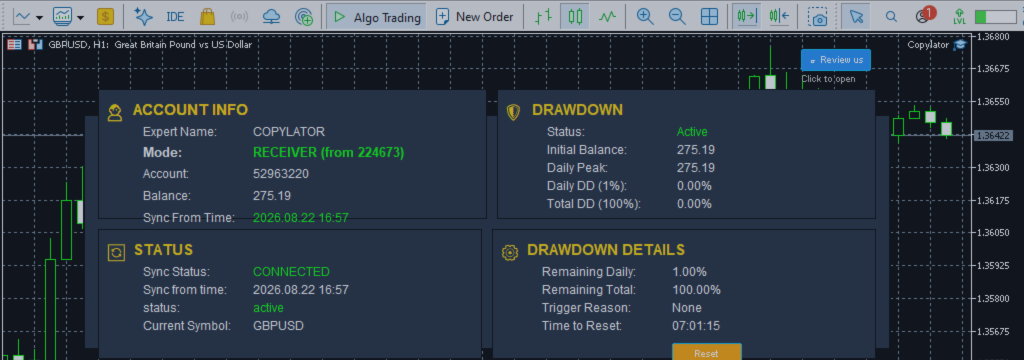Click the Drawdown Details gear icon
This screenshot has height=360, width=1024.
pos(510,252)
